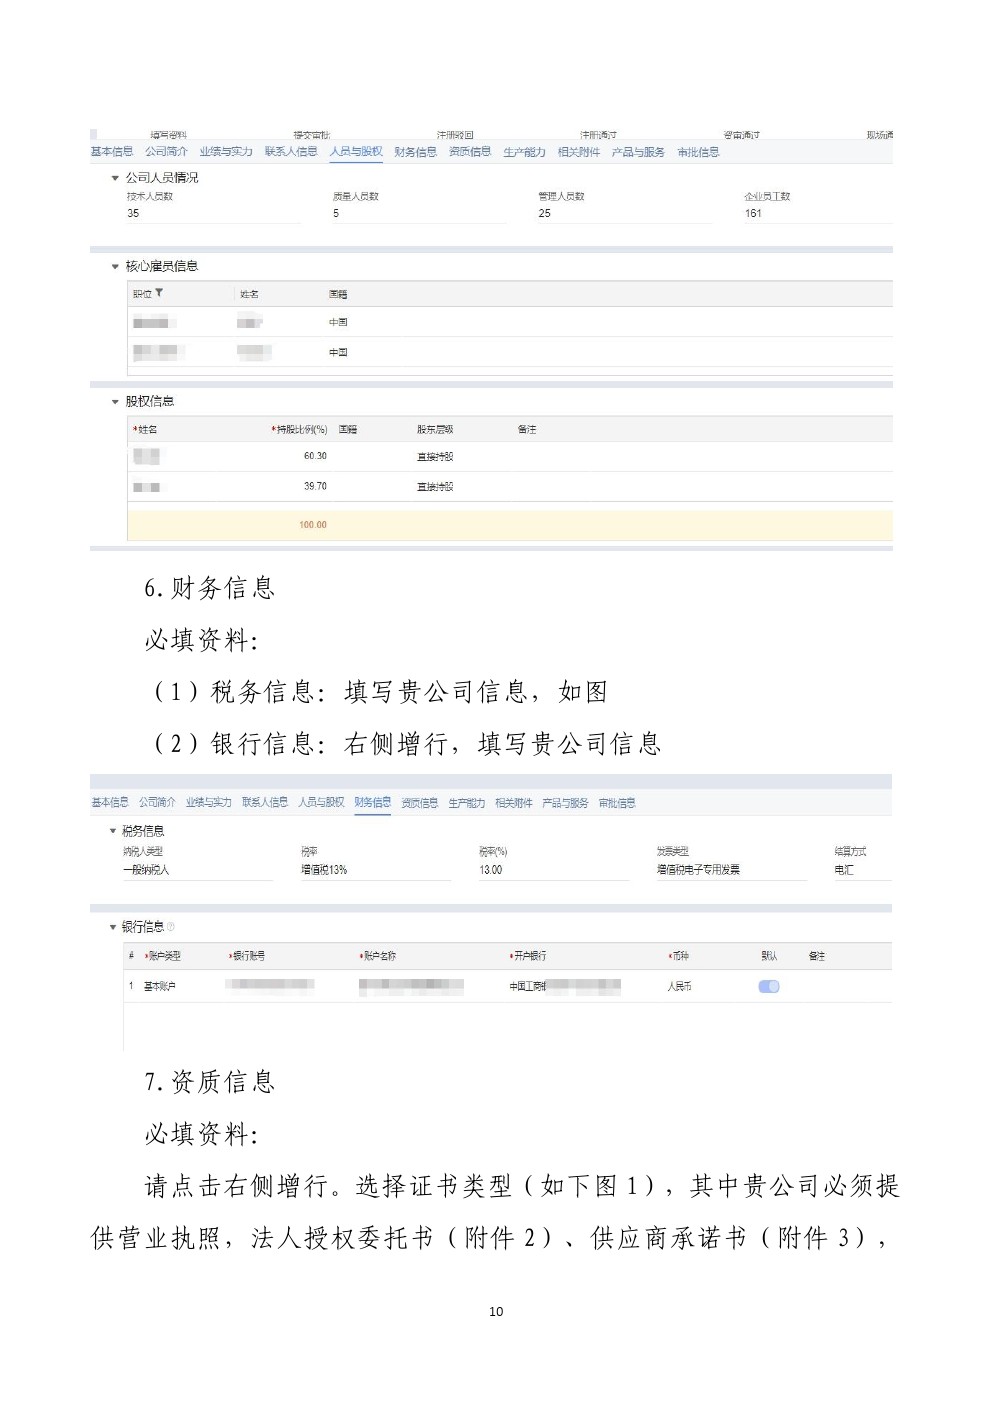The height and width of the screenshot is (1403, 992).
Task: Open the 纳税人类型 field showing 一般纳税人
Action: click(x=197, y=870)
